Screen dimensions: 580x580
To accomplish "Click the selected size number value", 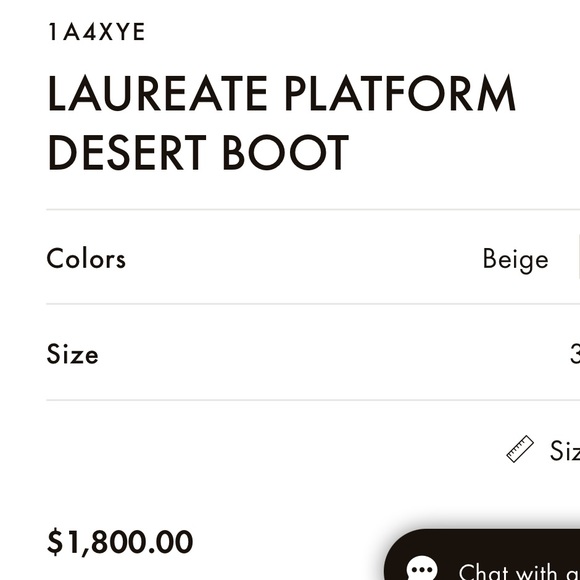I will pyautogui.click(x=575, y=354).
